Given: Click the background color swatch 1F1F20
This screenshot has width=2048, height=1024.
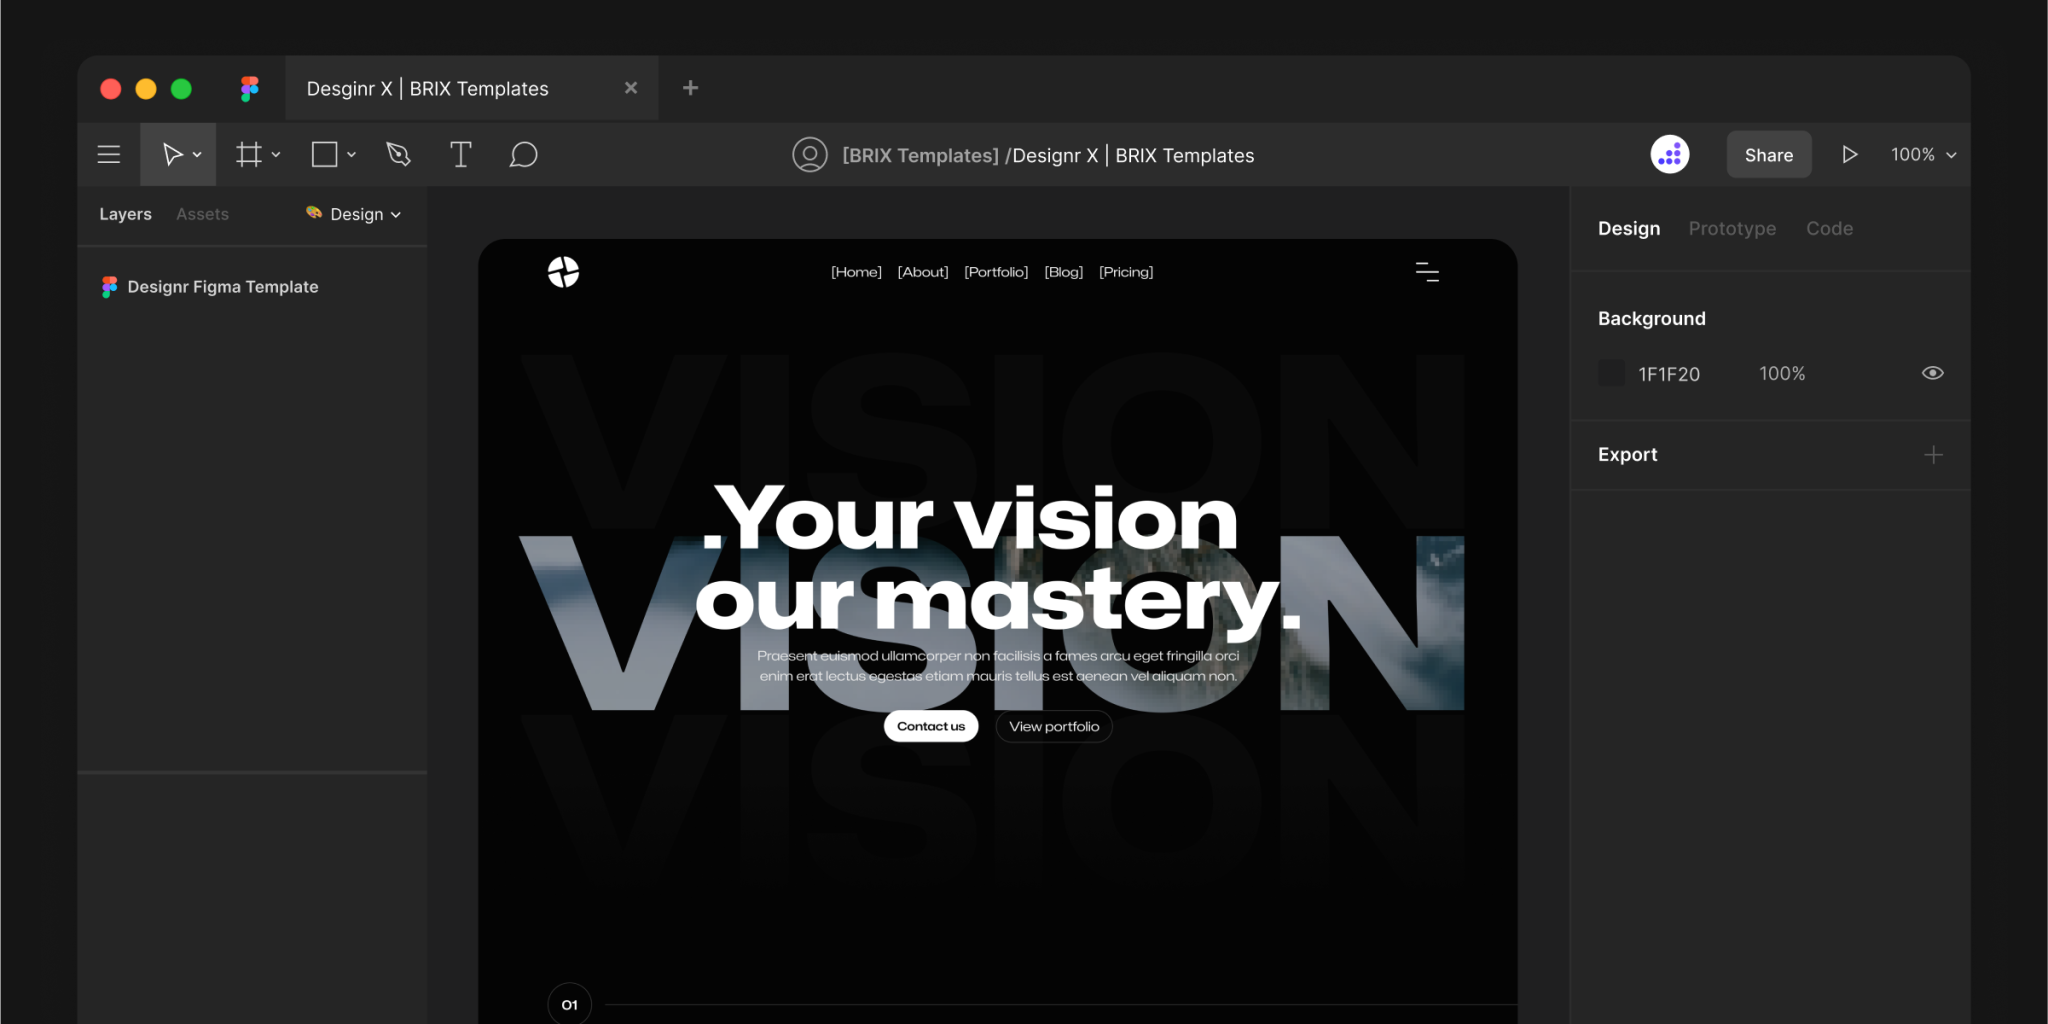Looking at the screenshot, I should (1611, 372).
